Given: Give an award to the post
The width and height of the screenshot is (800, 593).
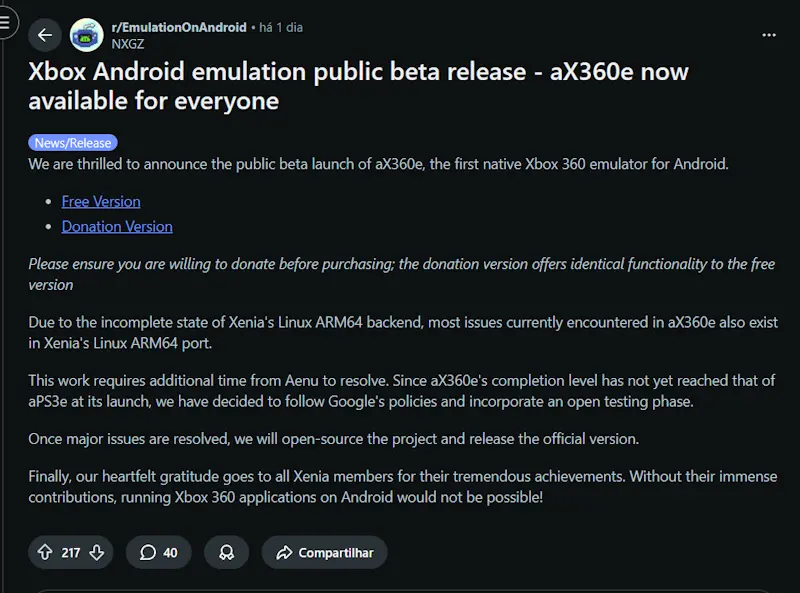Looking at the screenshot, I should click(x=226, y=552).
